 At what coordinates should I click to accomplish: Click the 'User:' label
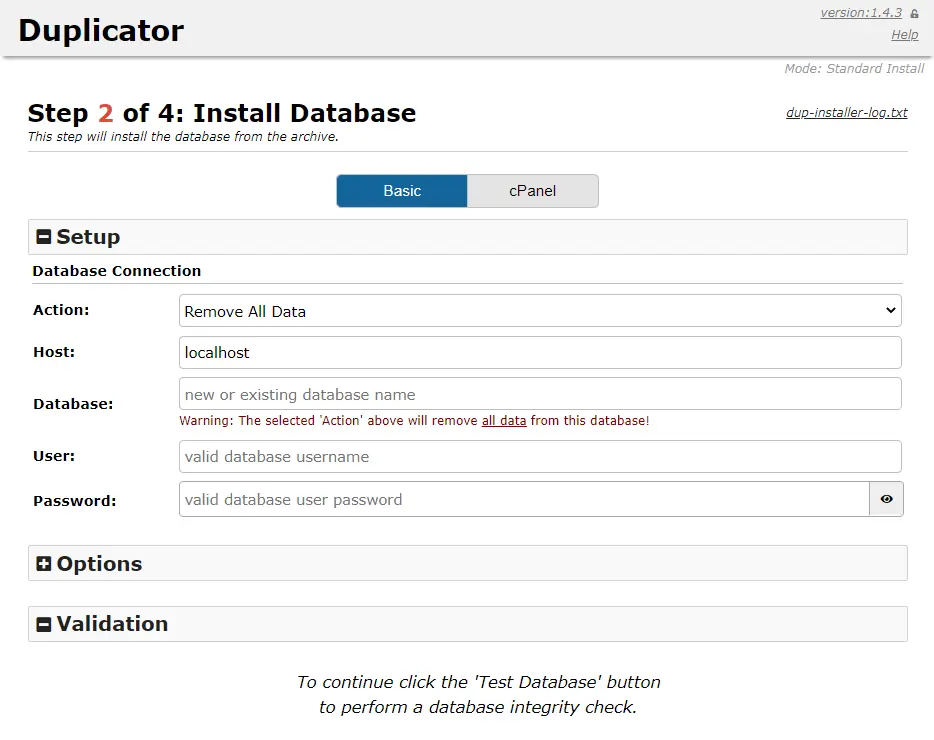(54, 456)
